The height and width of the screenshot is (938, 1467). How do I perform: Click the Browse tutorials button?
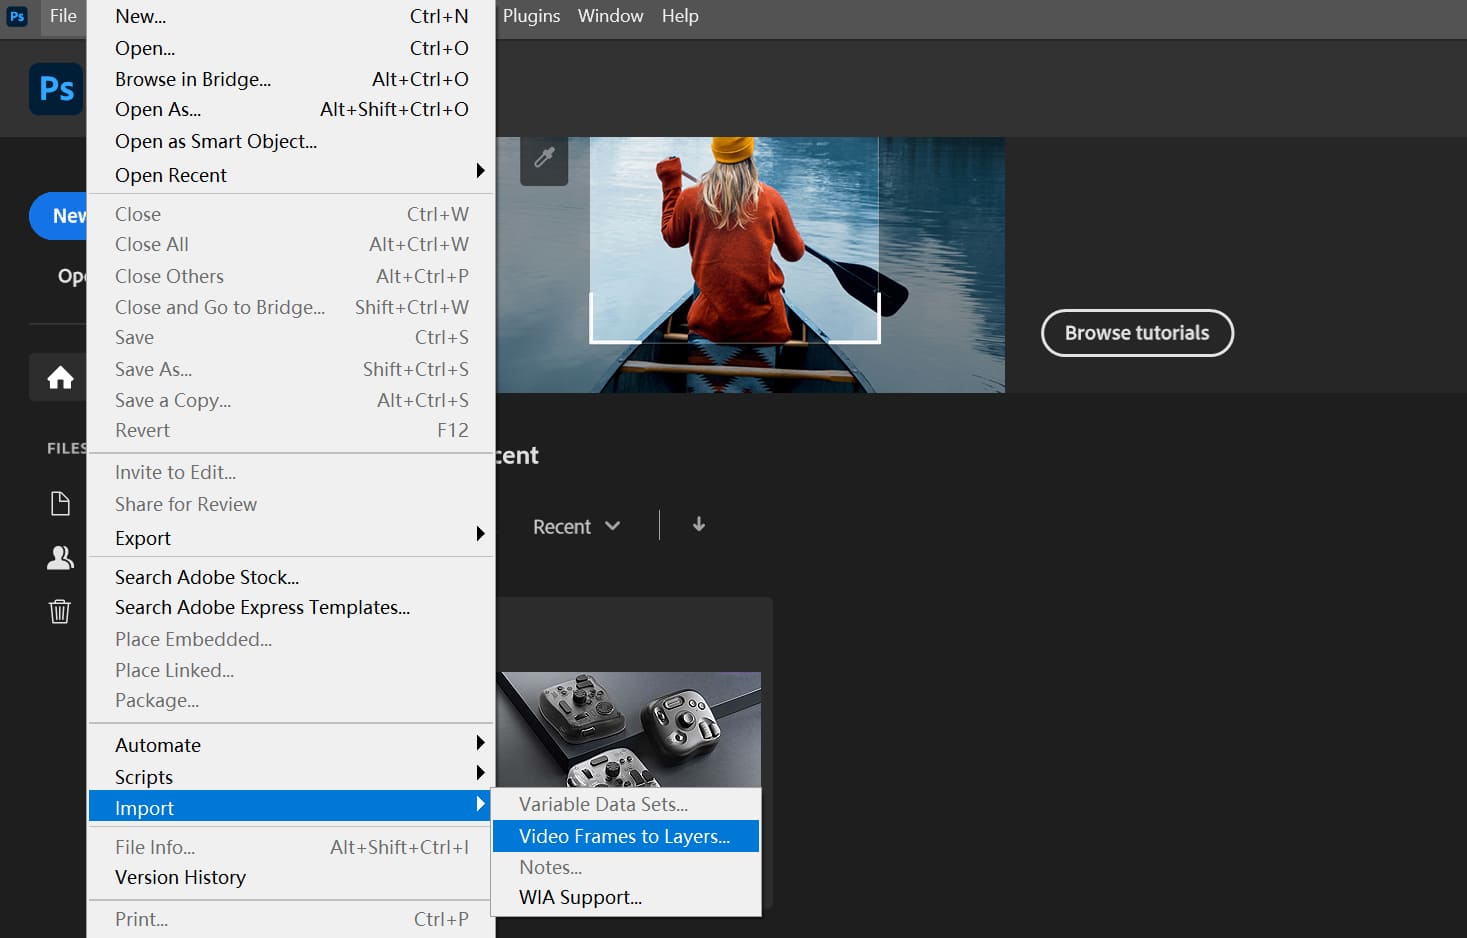coord(1137,333)
